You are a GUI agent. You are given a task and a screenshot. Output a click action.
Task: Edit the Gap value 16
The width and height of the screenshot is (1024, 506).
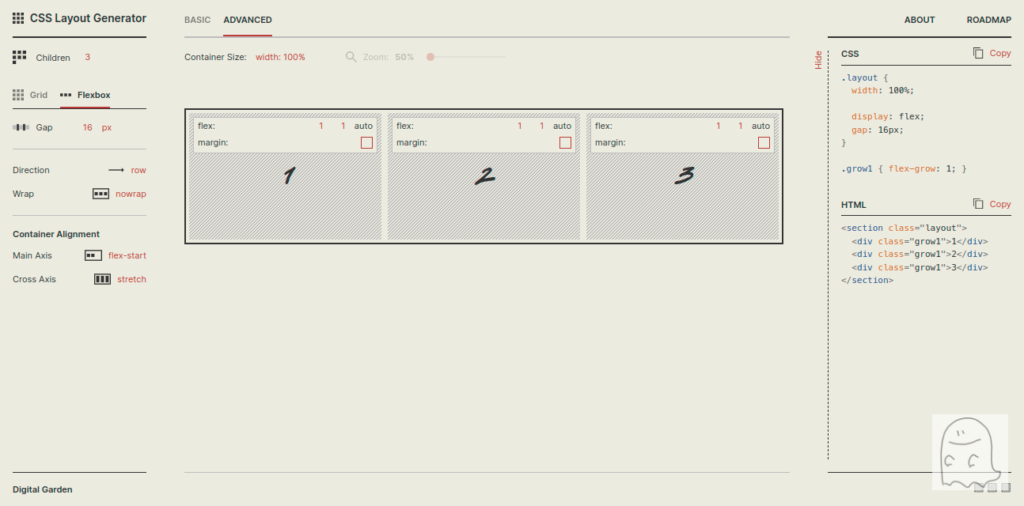click(x=88, y=127)
